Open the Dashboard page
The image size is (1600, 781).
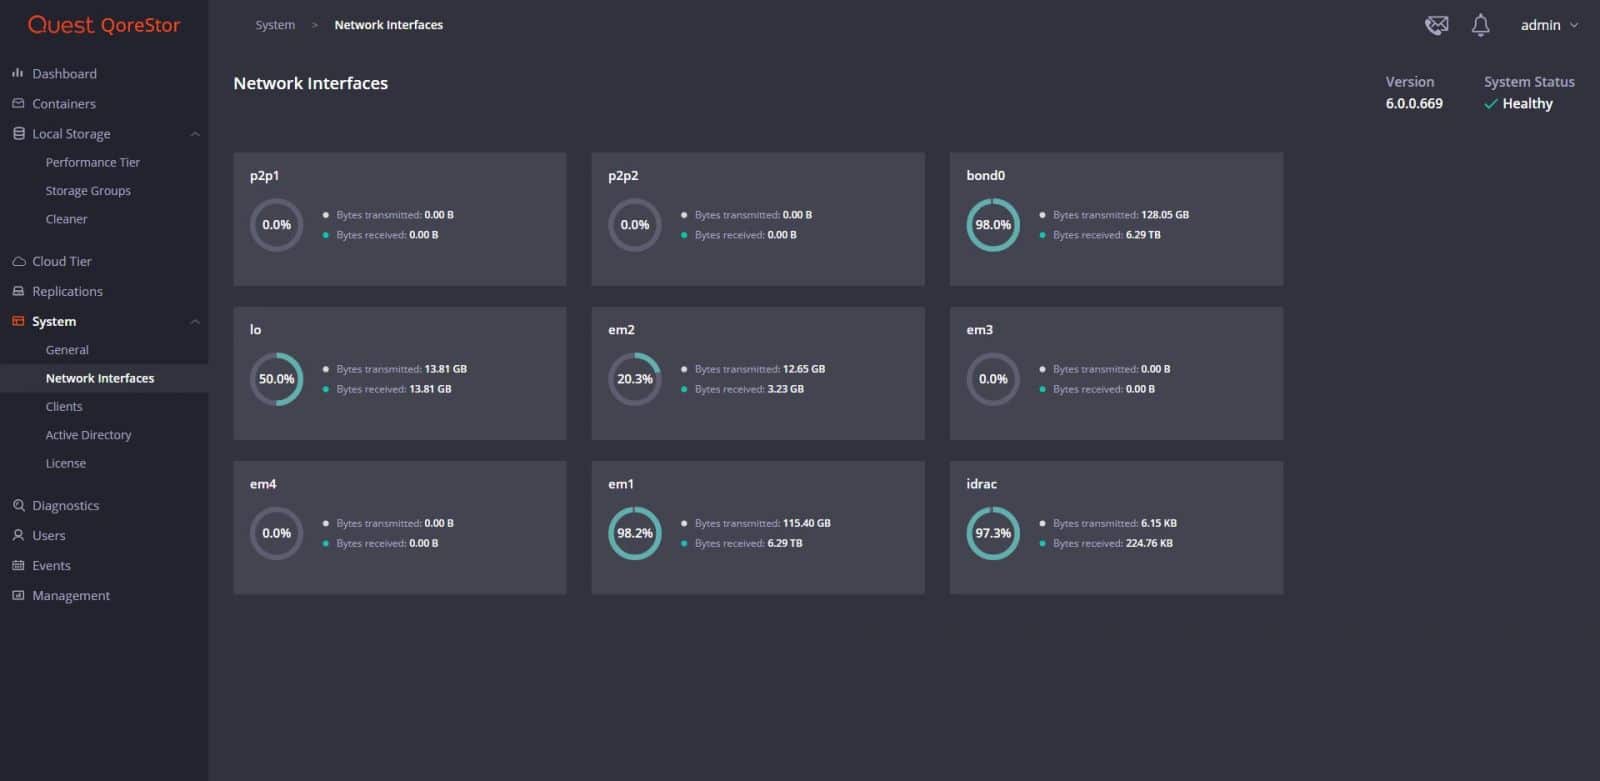pyautogui.click(x=64, y=73)
